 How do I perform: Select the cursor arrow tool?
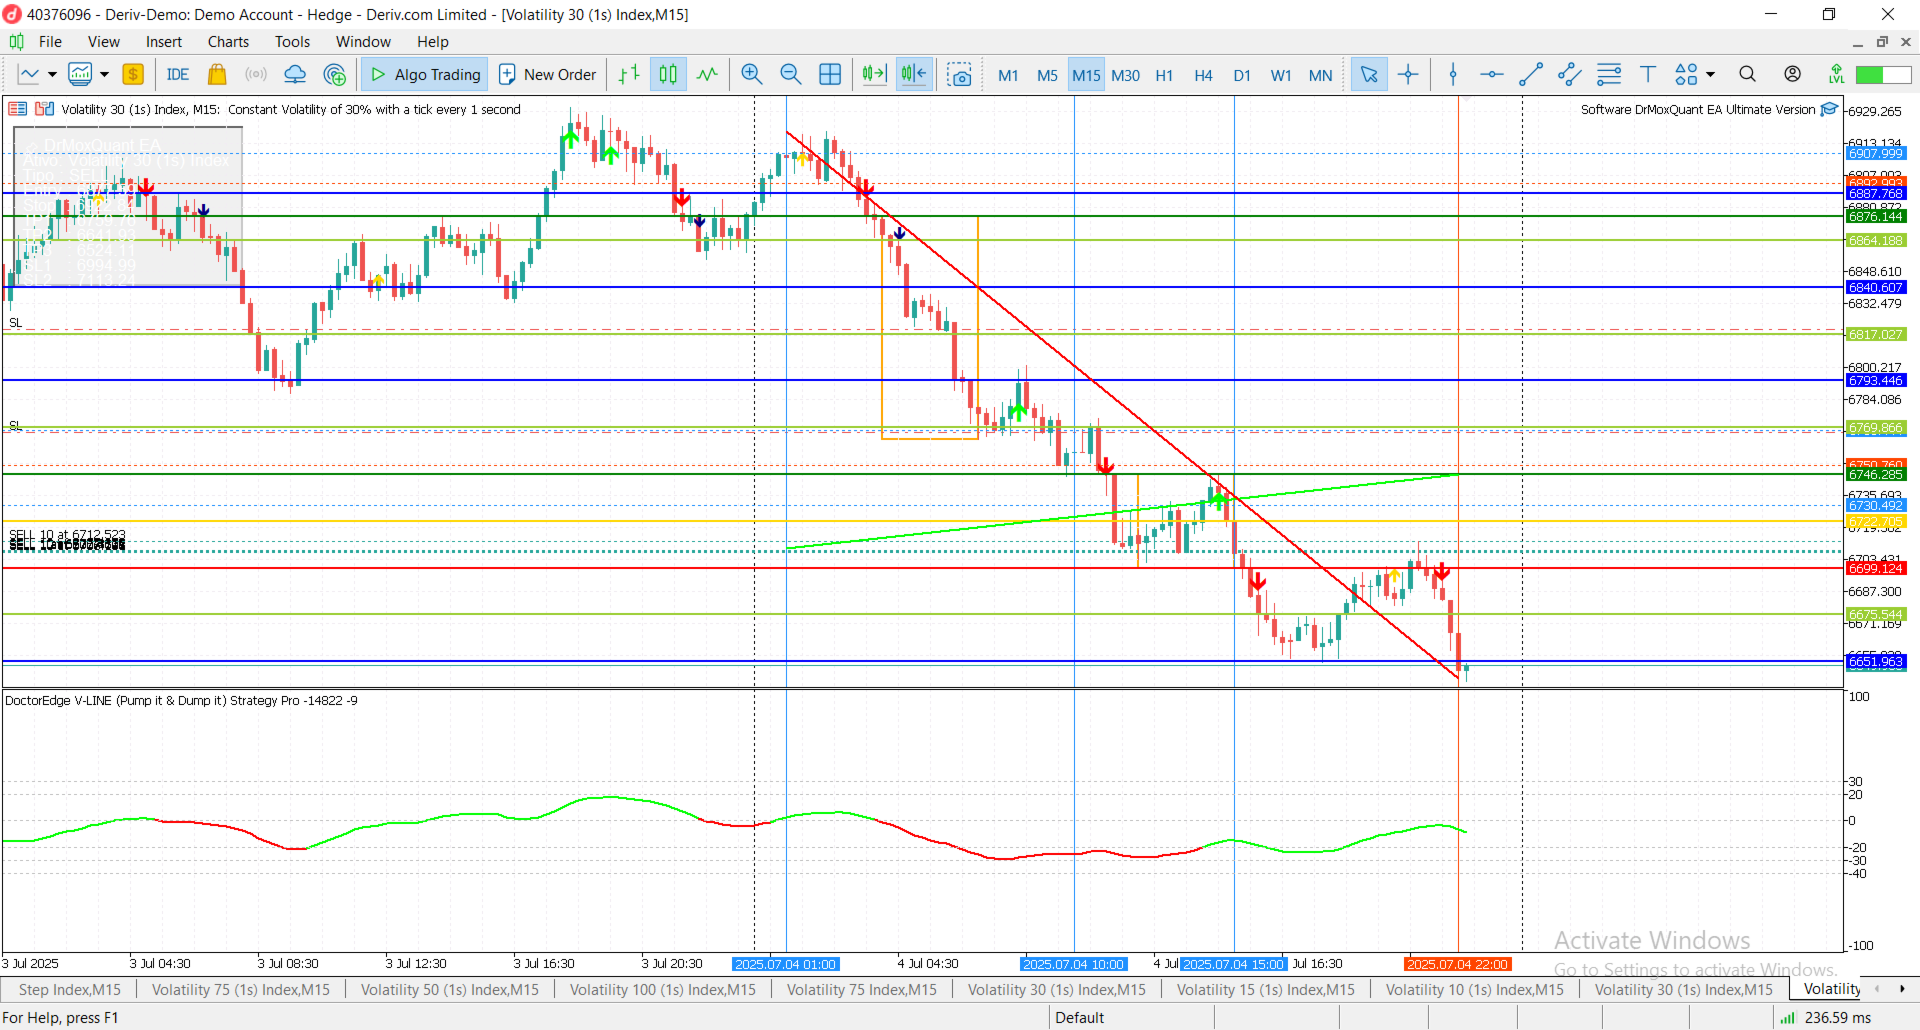click(x=1369, y=75)
